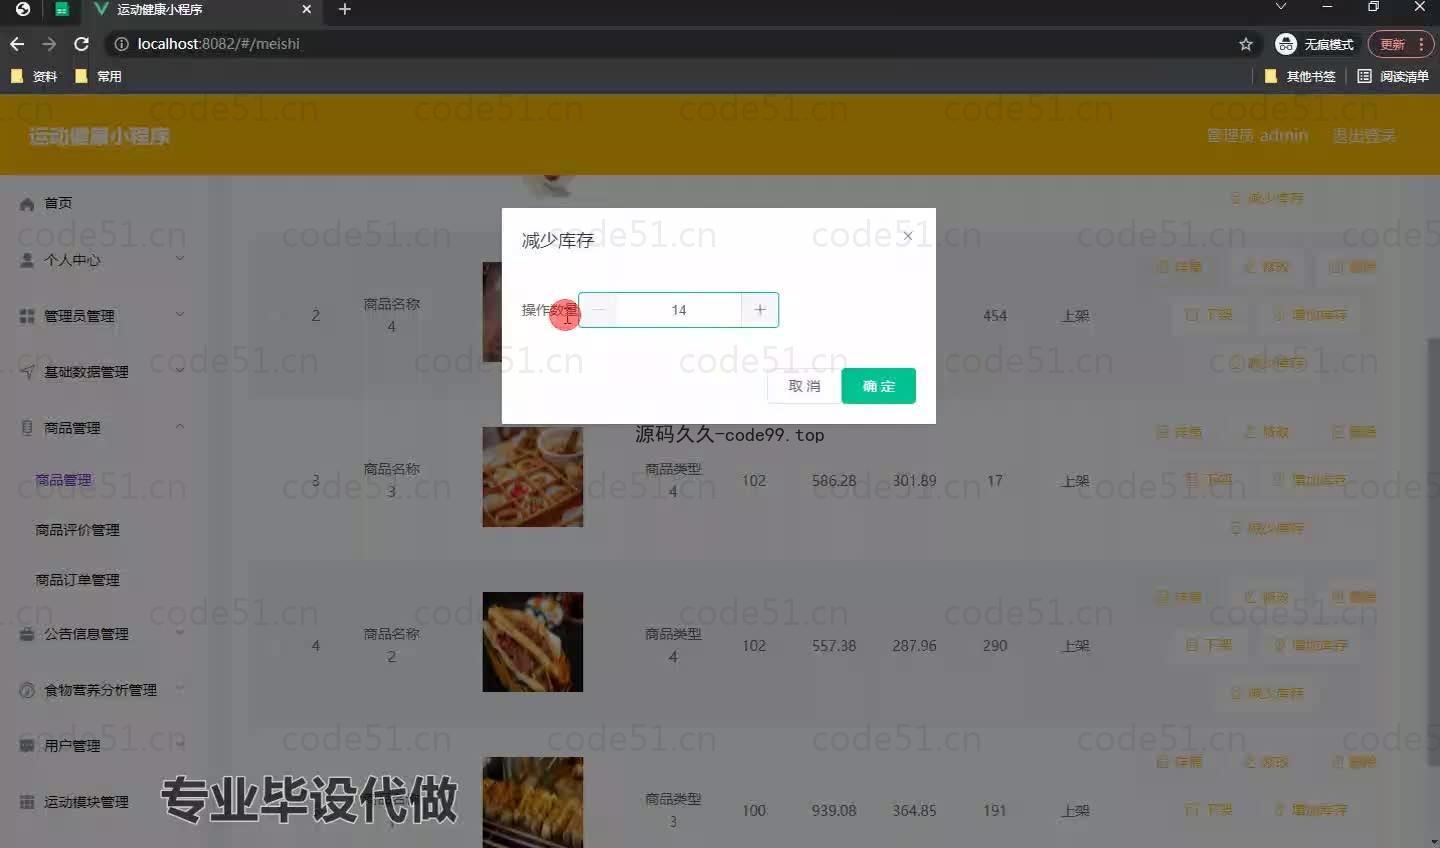This screenshot has height=848, width=1440.
Task: Click 增加库存 in the 商品名称 3 row
Action: point(1310,480)
